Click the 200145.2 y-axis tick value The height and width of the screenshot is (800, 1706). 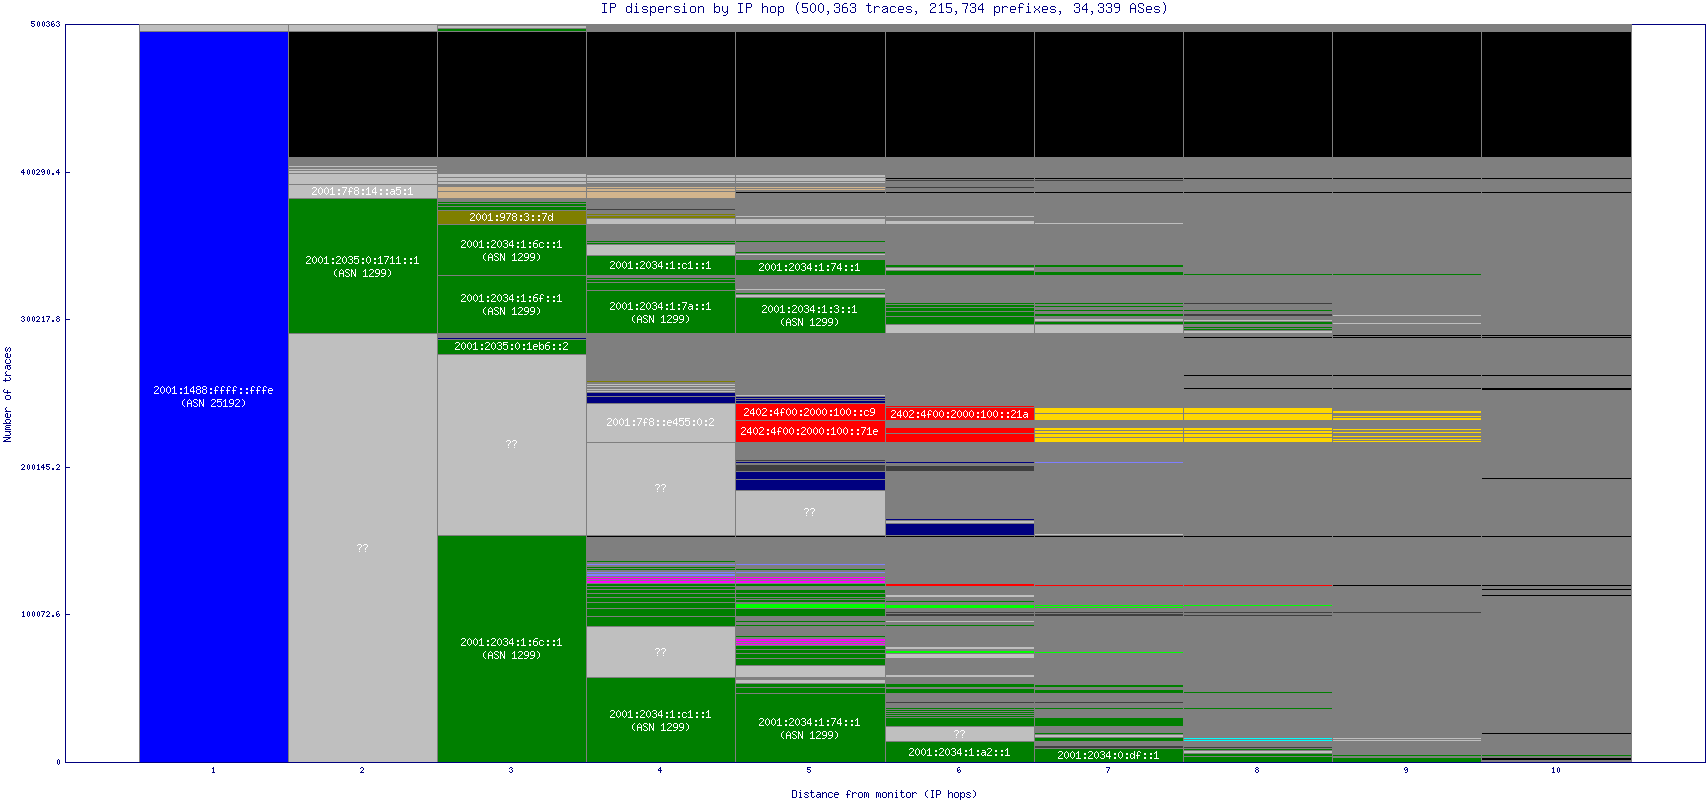[41, 467]
